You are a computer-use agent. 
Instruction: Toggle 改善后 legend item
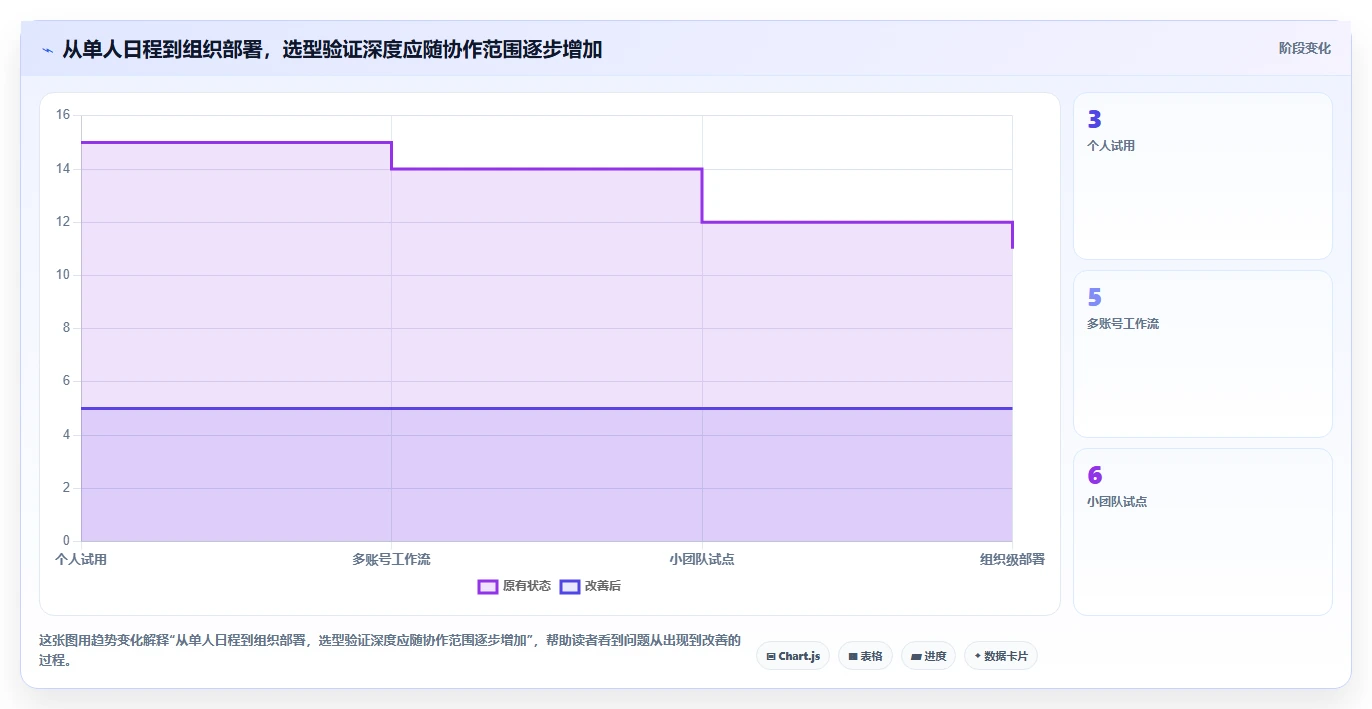[x=590, y=586]
